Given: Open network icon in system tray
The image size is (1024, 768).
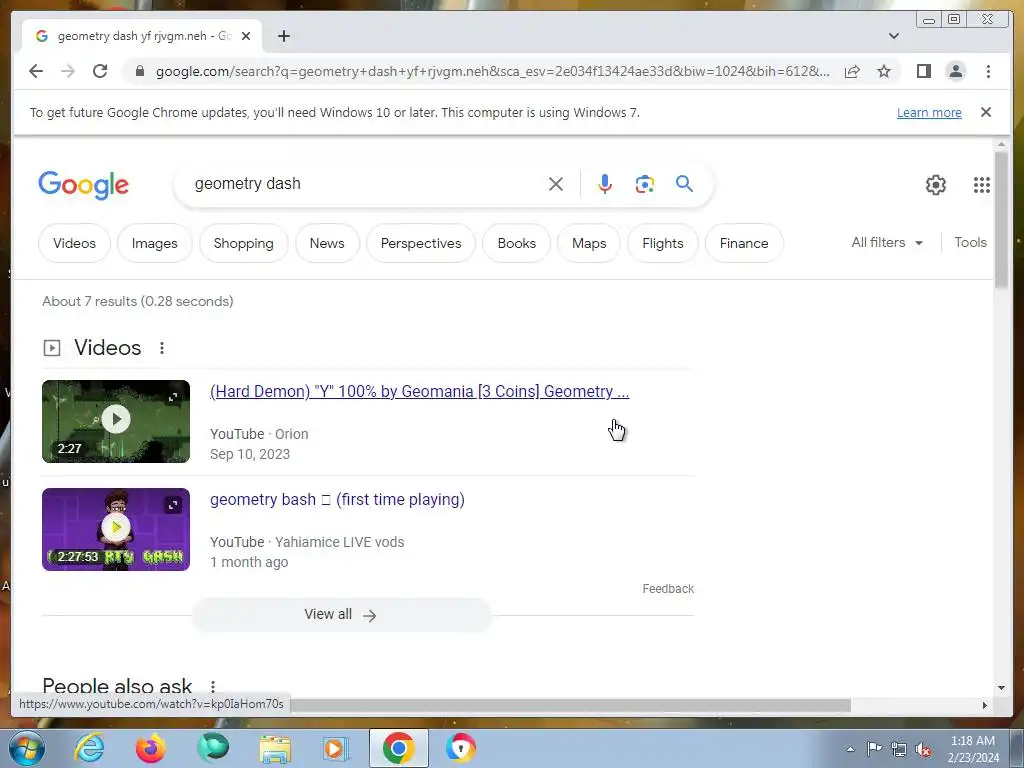Looking at the screenshot, I should pyautogui.click(x=899, y=749).
